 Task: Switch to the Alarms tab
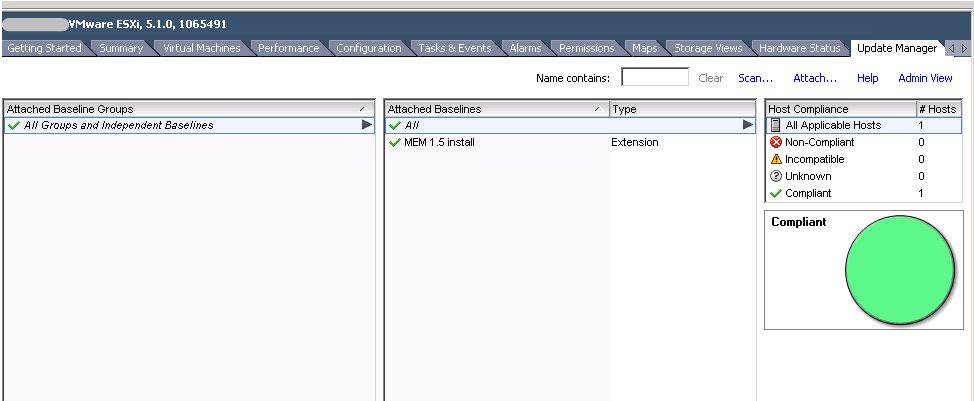[525, 48]
